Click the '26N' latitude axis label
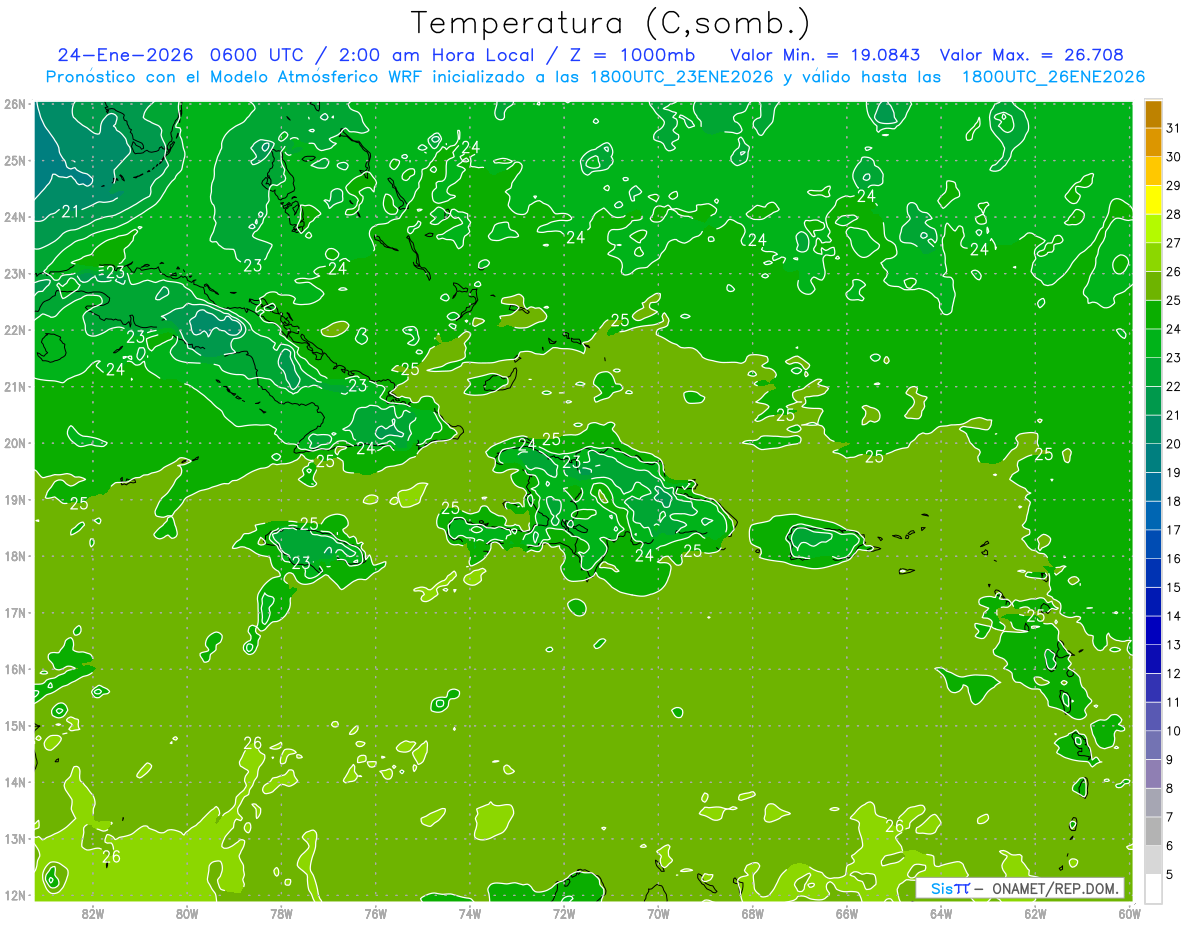The height and width of the screenshot is (927, 1200). pos(14,104)
